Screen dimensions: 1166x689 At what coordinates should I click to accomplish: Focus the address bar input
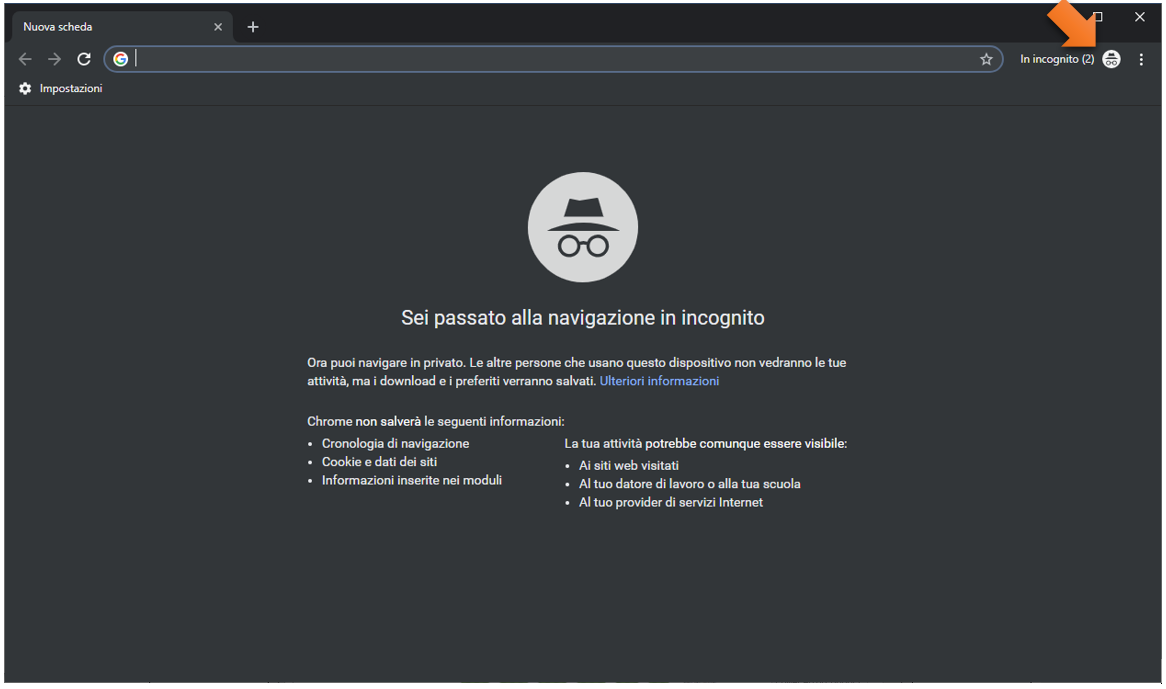coord(553,59)
